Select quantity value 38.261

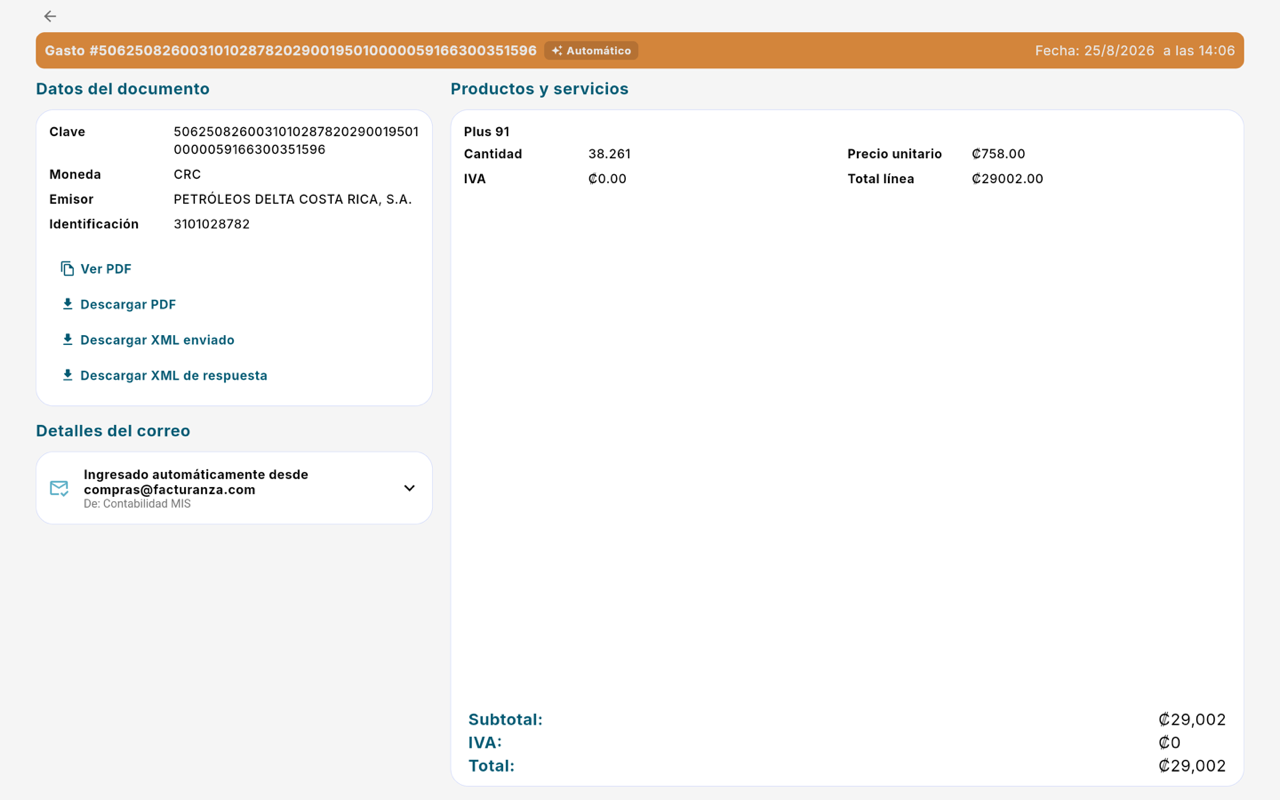[x=609, y=154]
